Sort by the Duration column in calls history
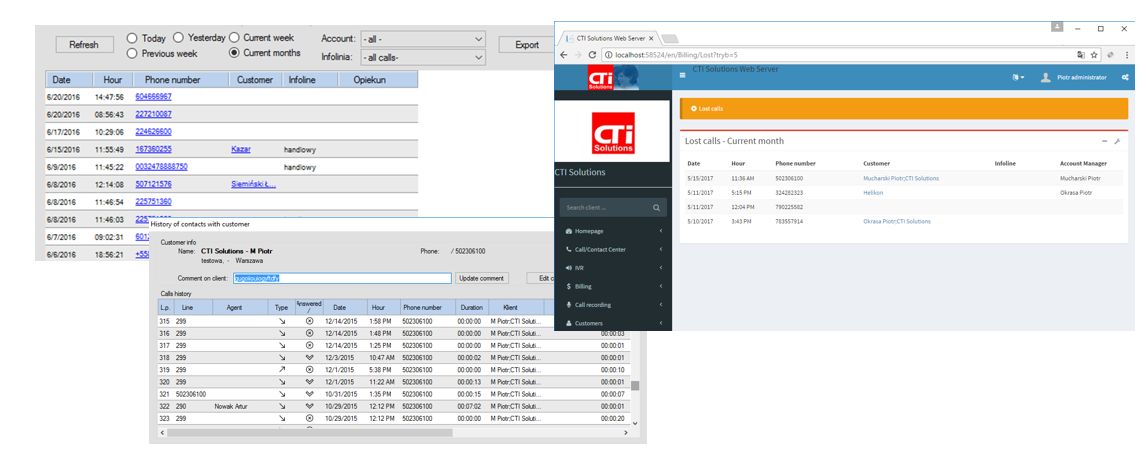This screenshot has width=1148, height=453. (471, 308)
